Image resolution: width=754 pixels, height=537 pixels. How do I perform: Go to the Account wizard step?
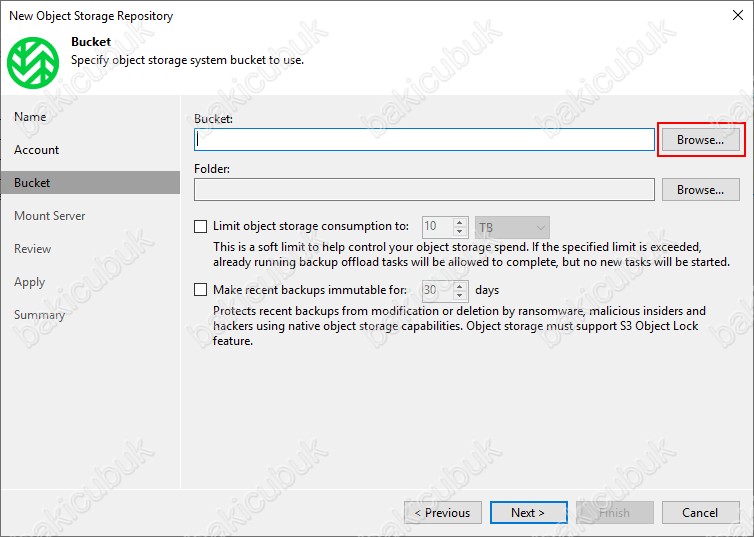(x=37, y=150)
